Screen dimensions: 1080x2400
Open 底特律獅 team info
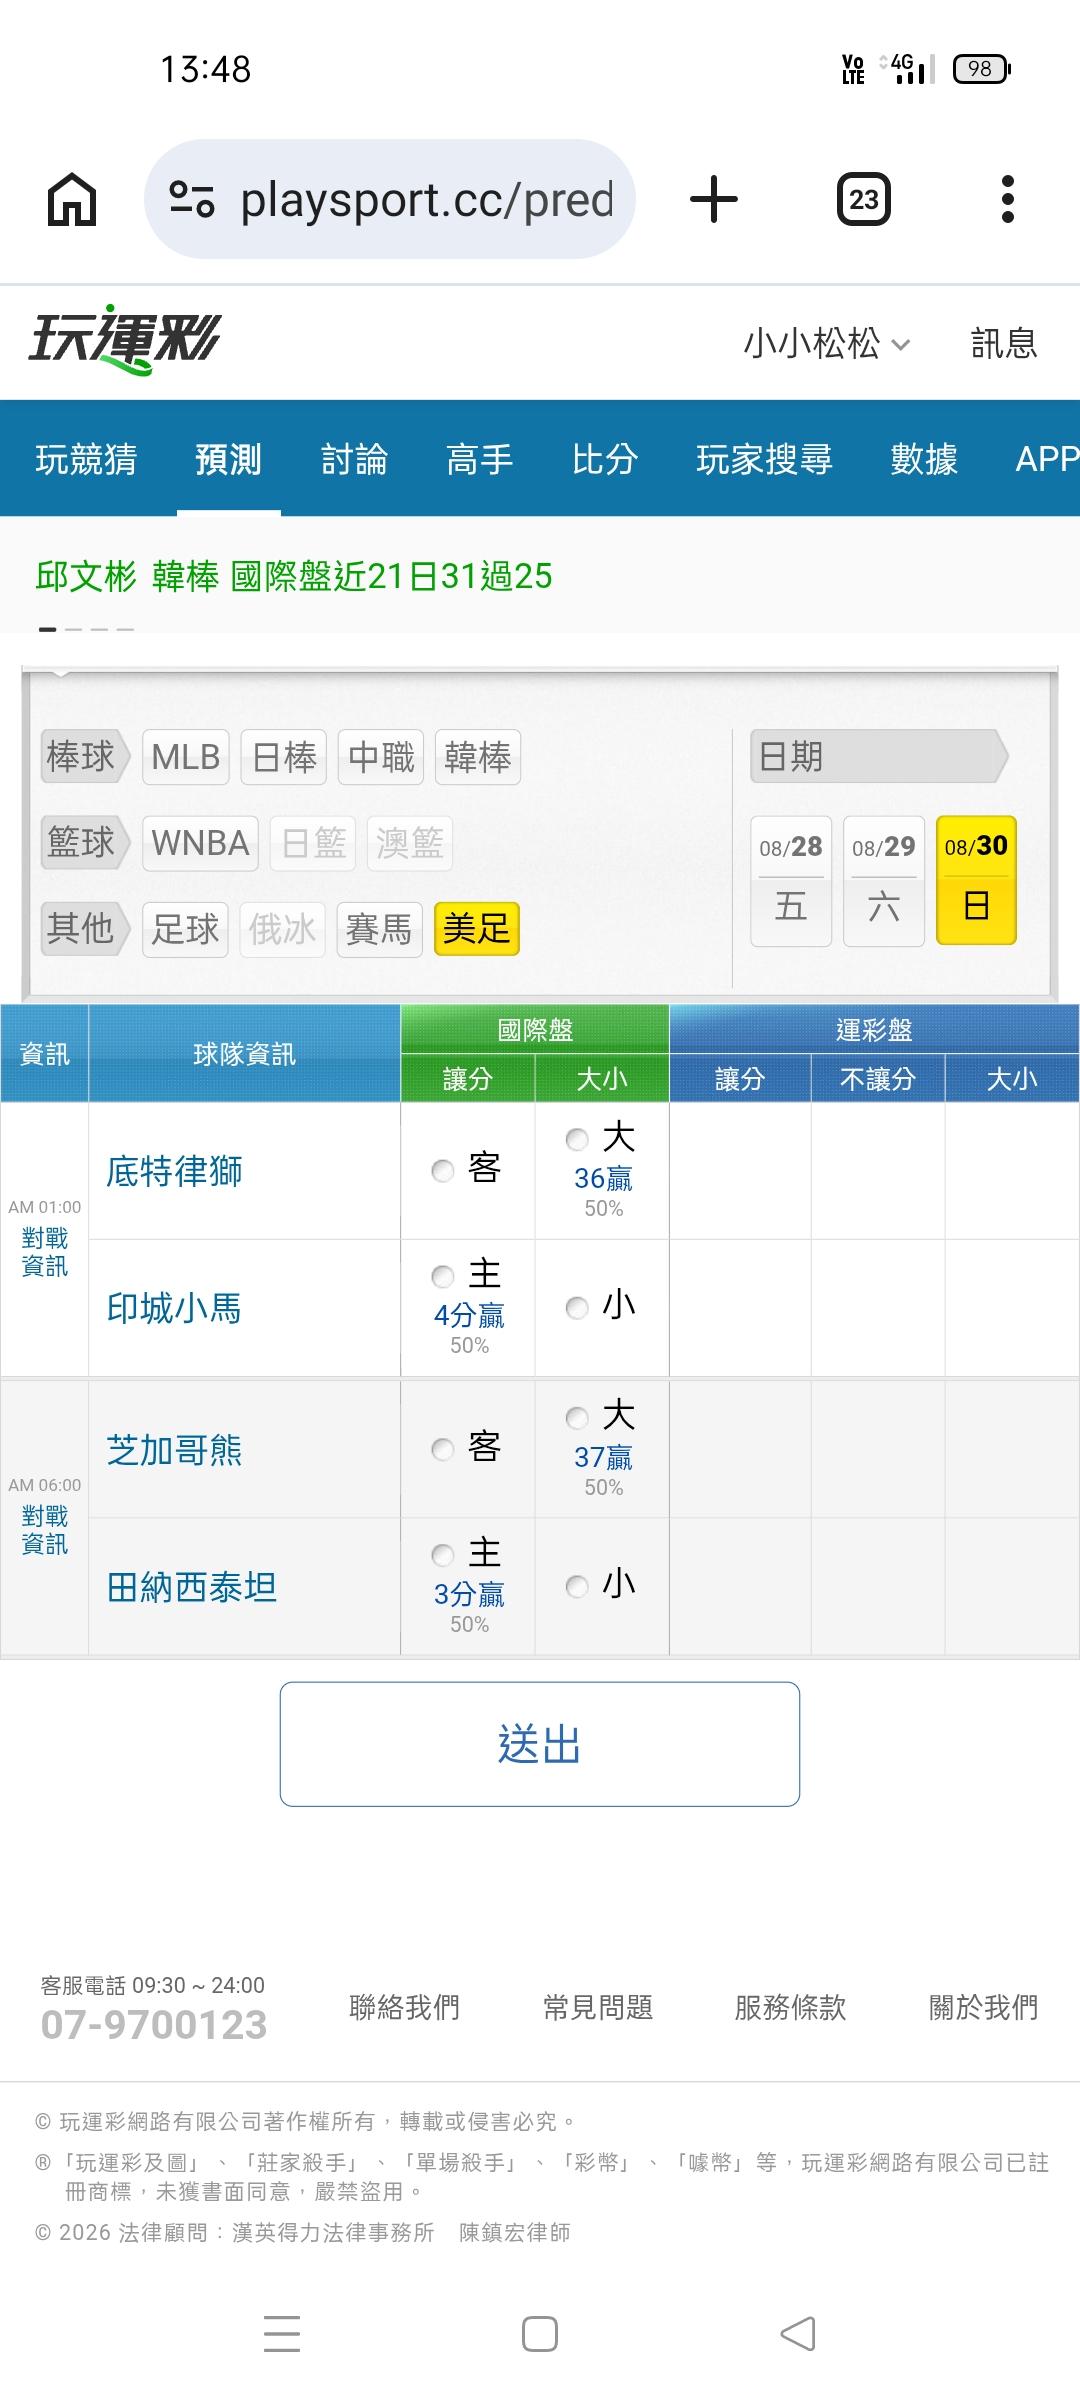click(x=174, y=1171)
